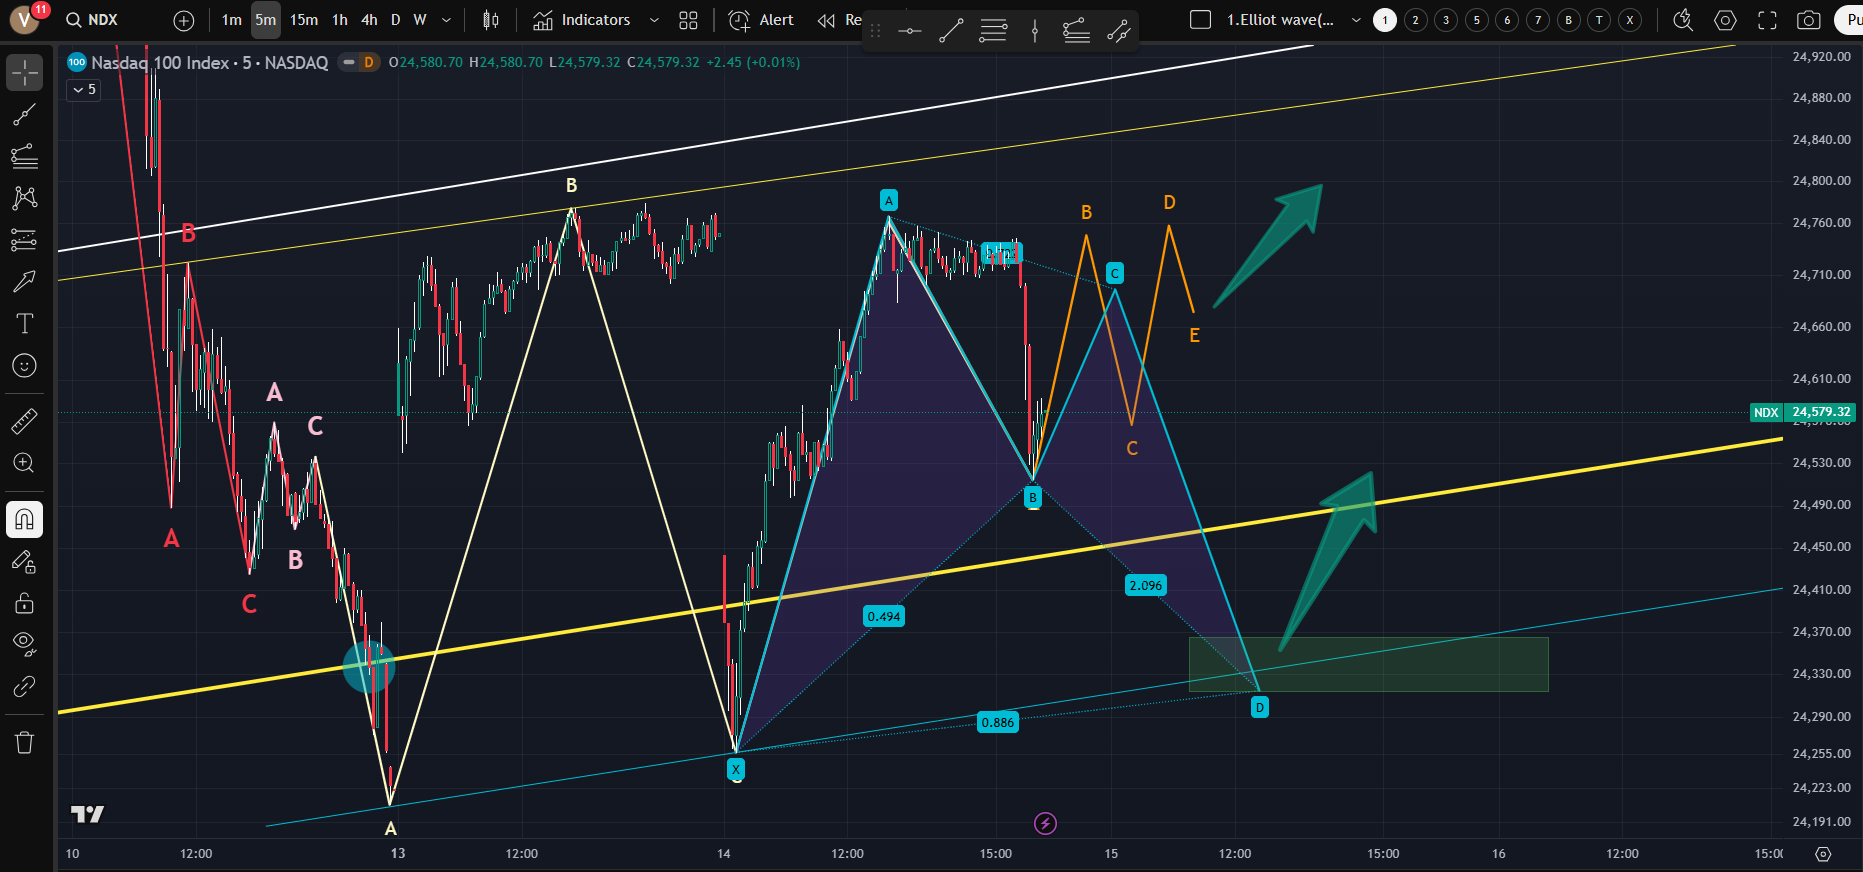Select the trend line tool in floating toolbar
Screen dimensions: 1863x872
(x=951, y=31)
